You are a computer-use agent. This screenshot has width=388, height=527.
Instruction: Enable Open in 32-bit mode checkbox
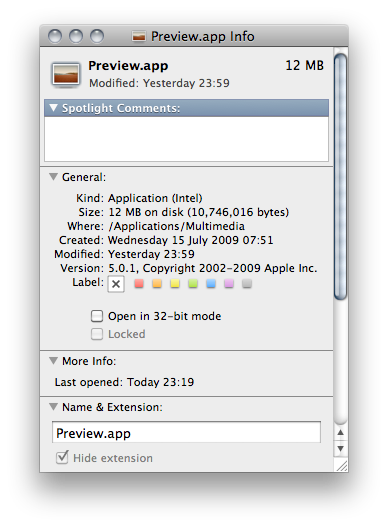[x=97, y=316]
